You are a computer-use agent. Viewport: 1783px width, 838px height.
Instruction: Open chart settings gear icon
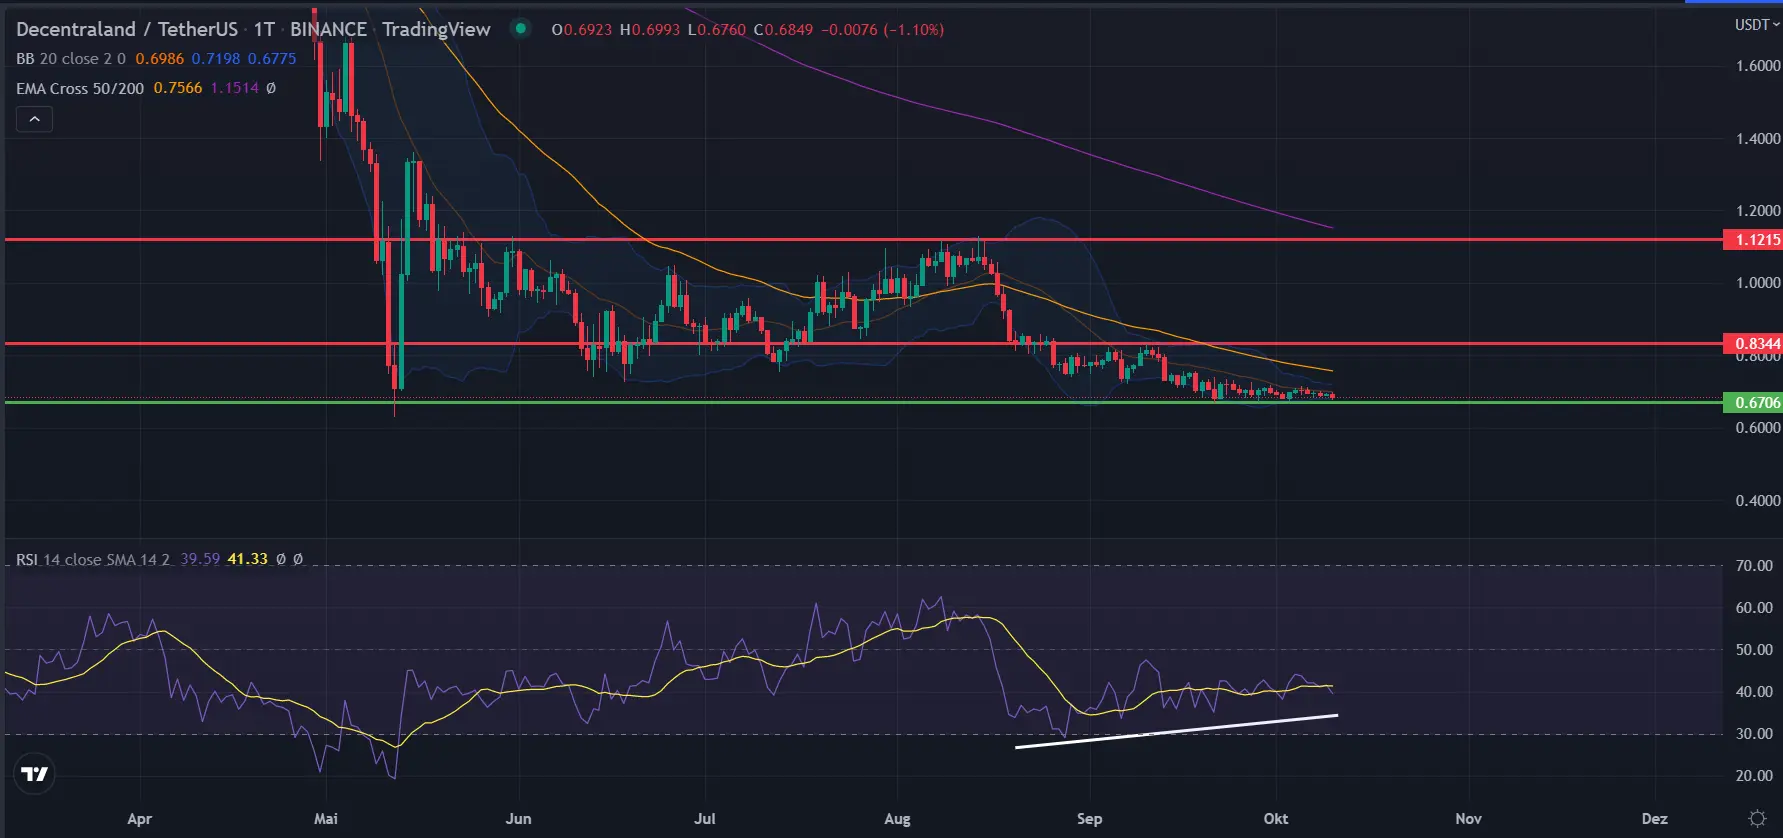[x=1756, y=818]
